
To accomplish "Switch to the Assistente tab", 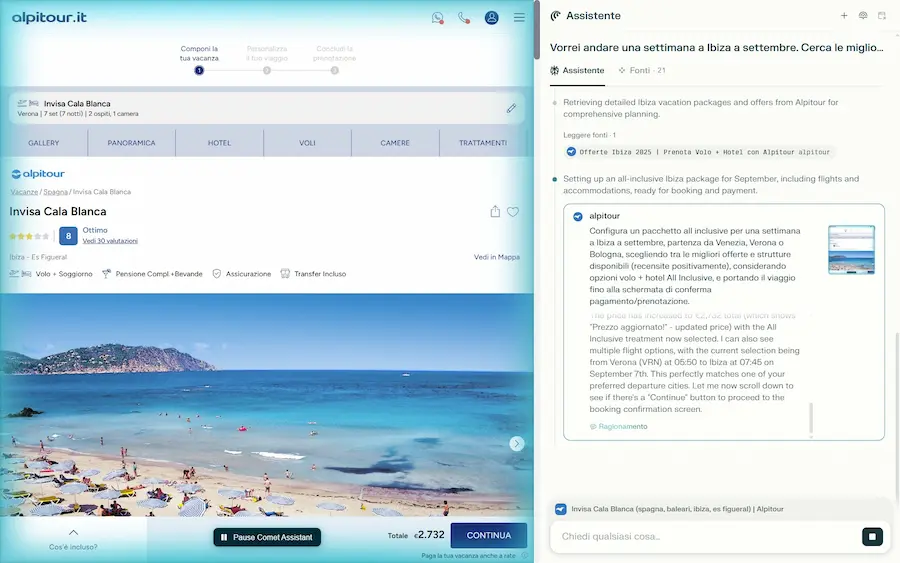I will [x=577, y=71].
